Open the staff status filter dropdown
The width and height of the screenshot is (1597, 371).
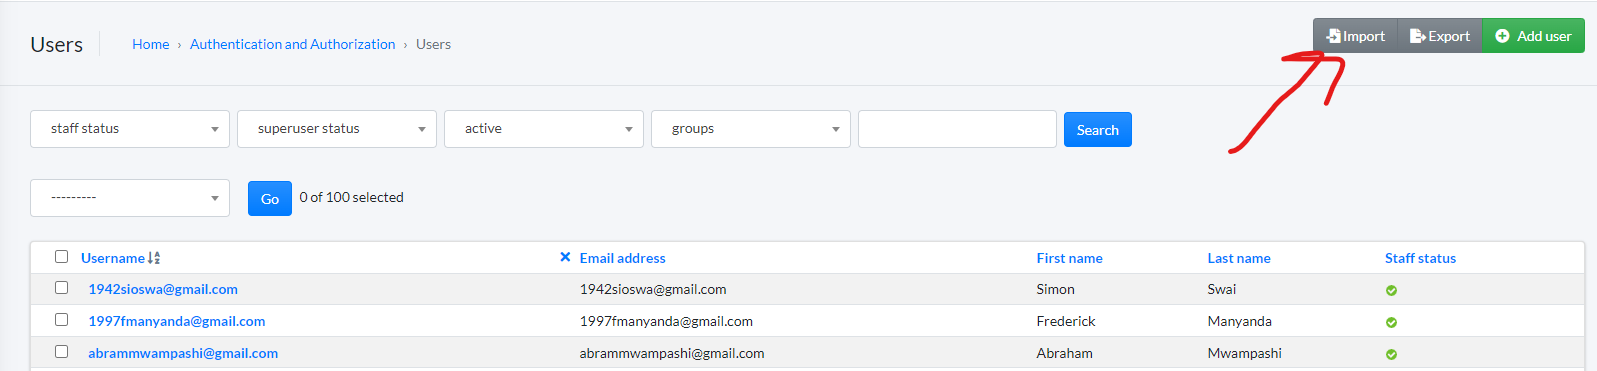coord(130,129)
